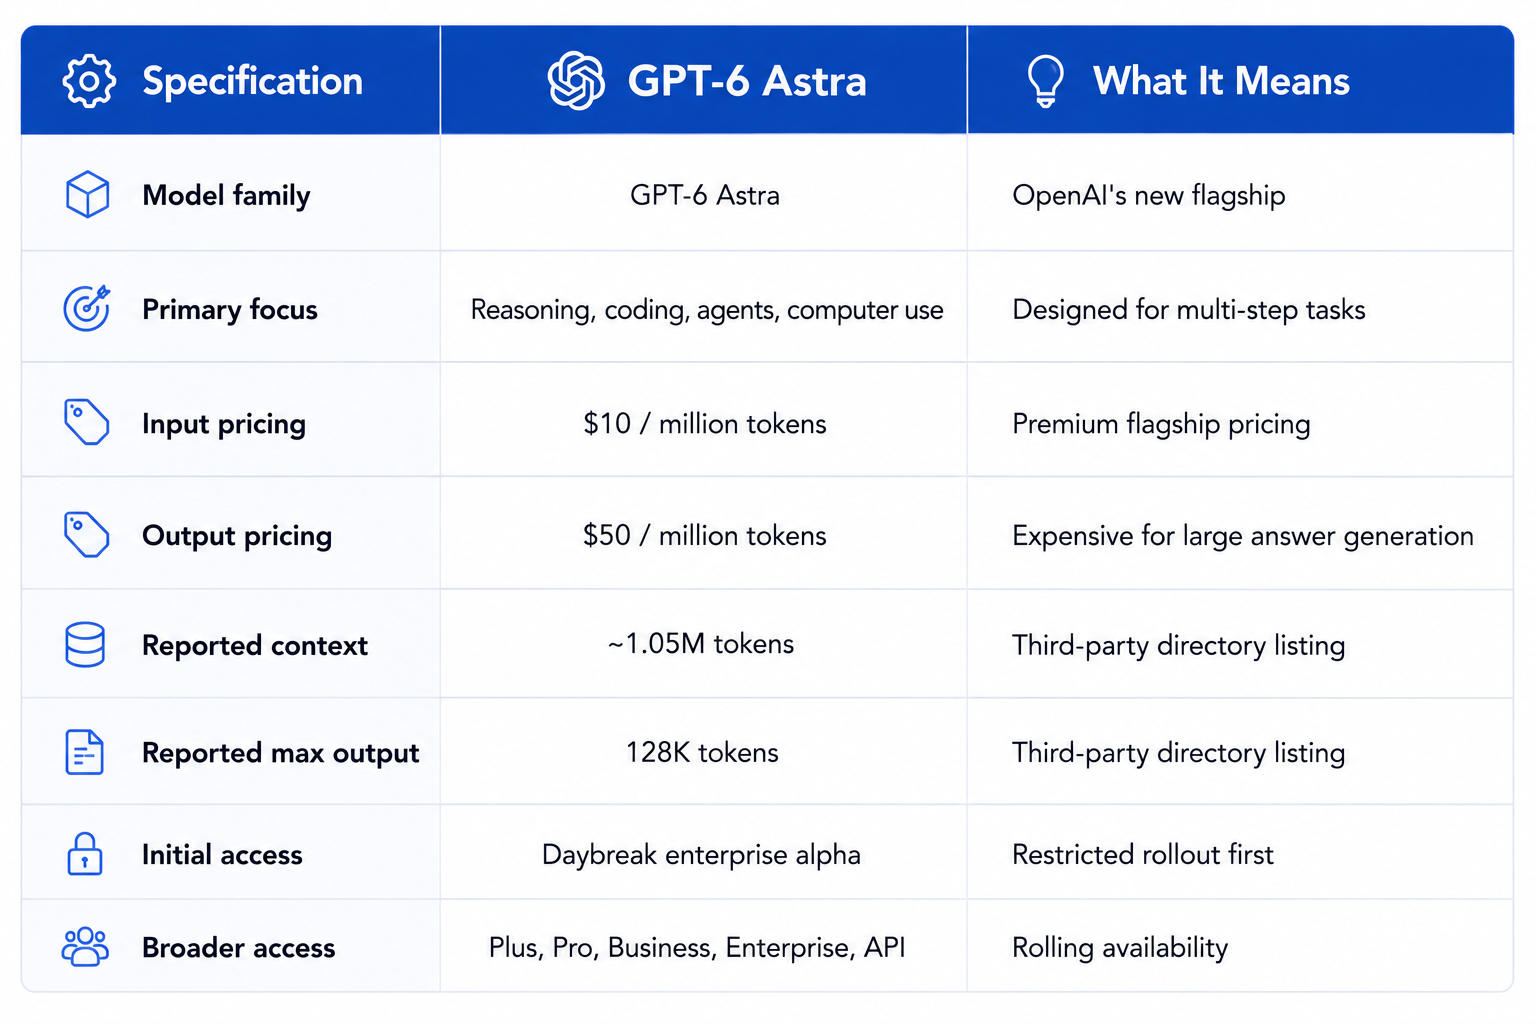Click 'Third-party directory listing' in Reported max output row

coord(1179,753)
